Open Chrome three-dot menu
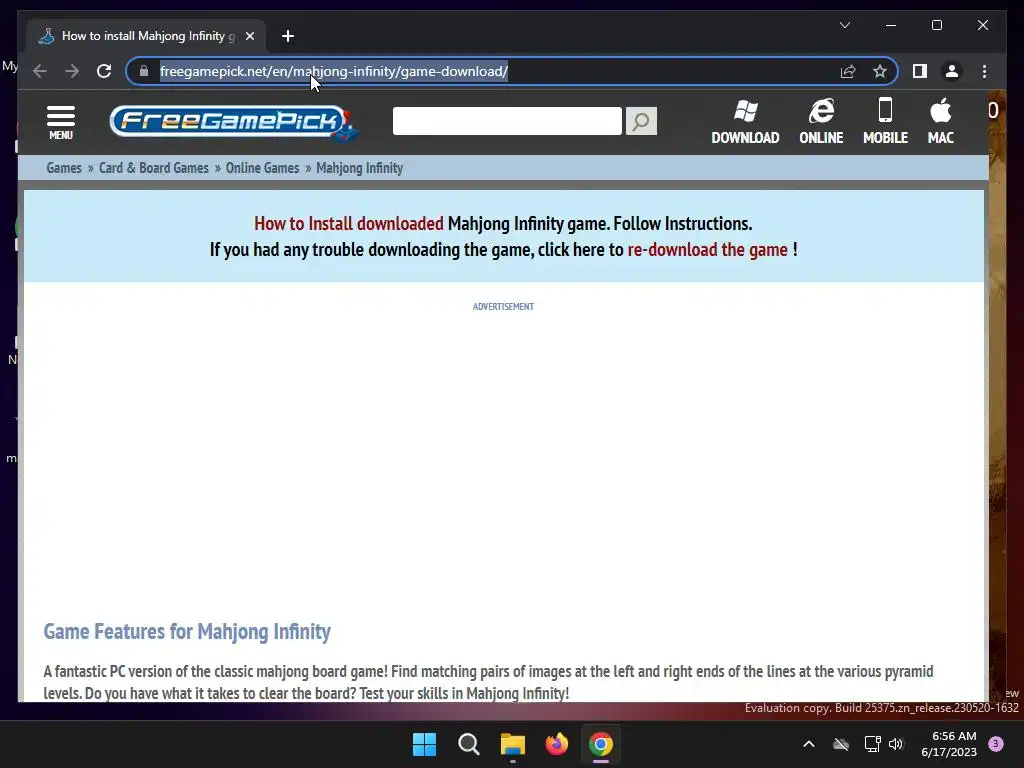 click(x=984, y=71)
